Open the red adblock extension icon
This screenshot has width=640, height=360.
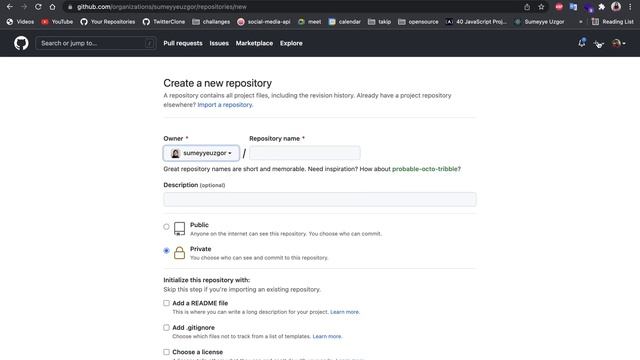tap(559, 7)
